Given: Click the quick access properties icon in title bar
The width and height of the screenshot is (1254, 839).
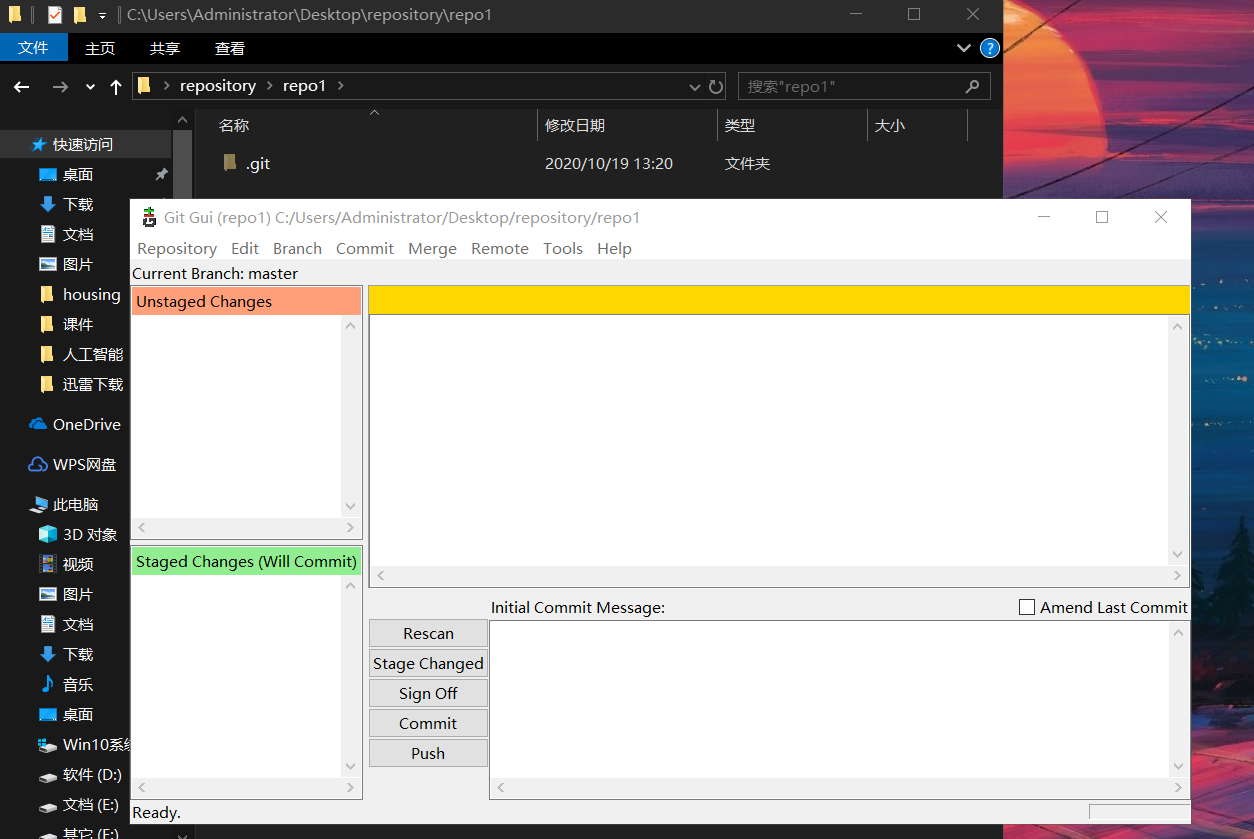Looking at the screenshot, I should pos(55,15).
